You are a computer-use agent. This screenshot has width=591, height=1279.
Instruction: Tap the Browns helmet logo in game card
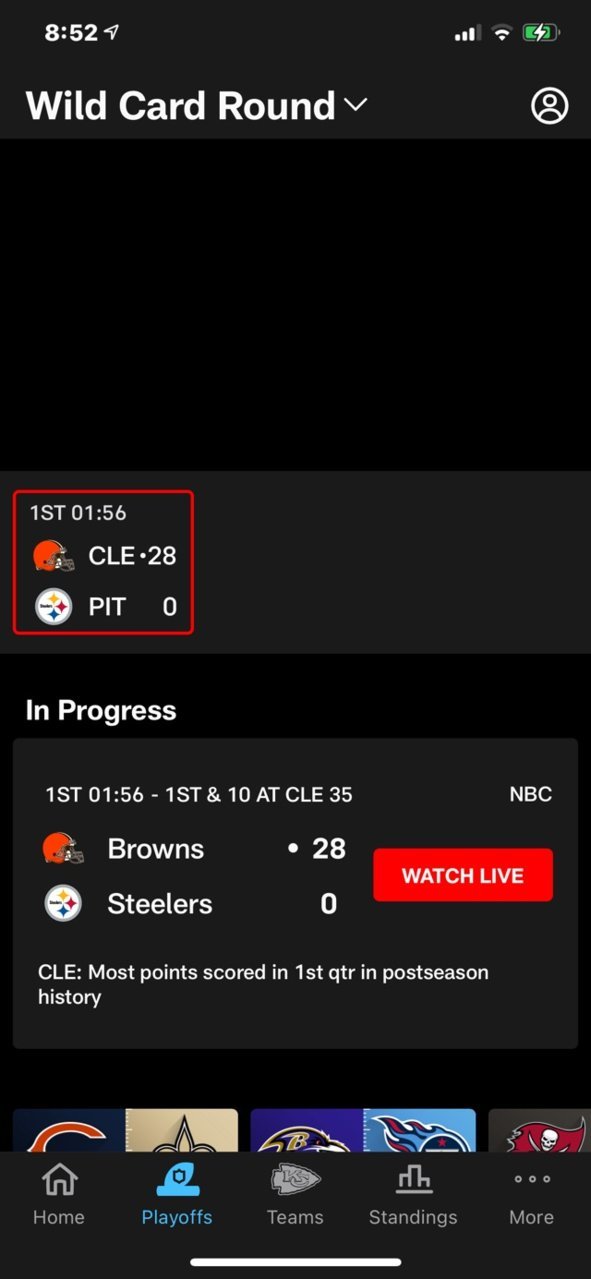click(x=63, y=849)
